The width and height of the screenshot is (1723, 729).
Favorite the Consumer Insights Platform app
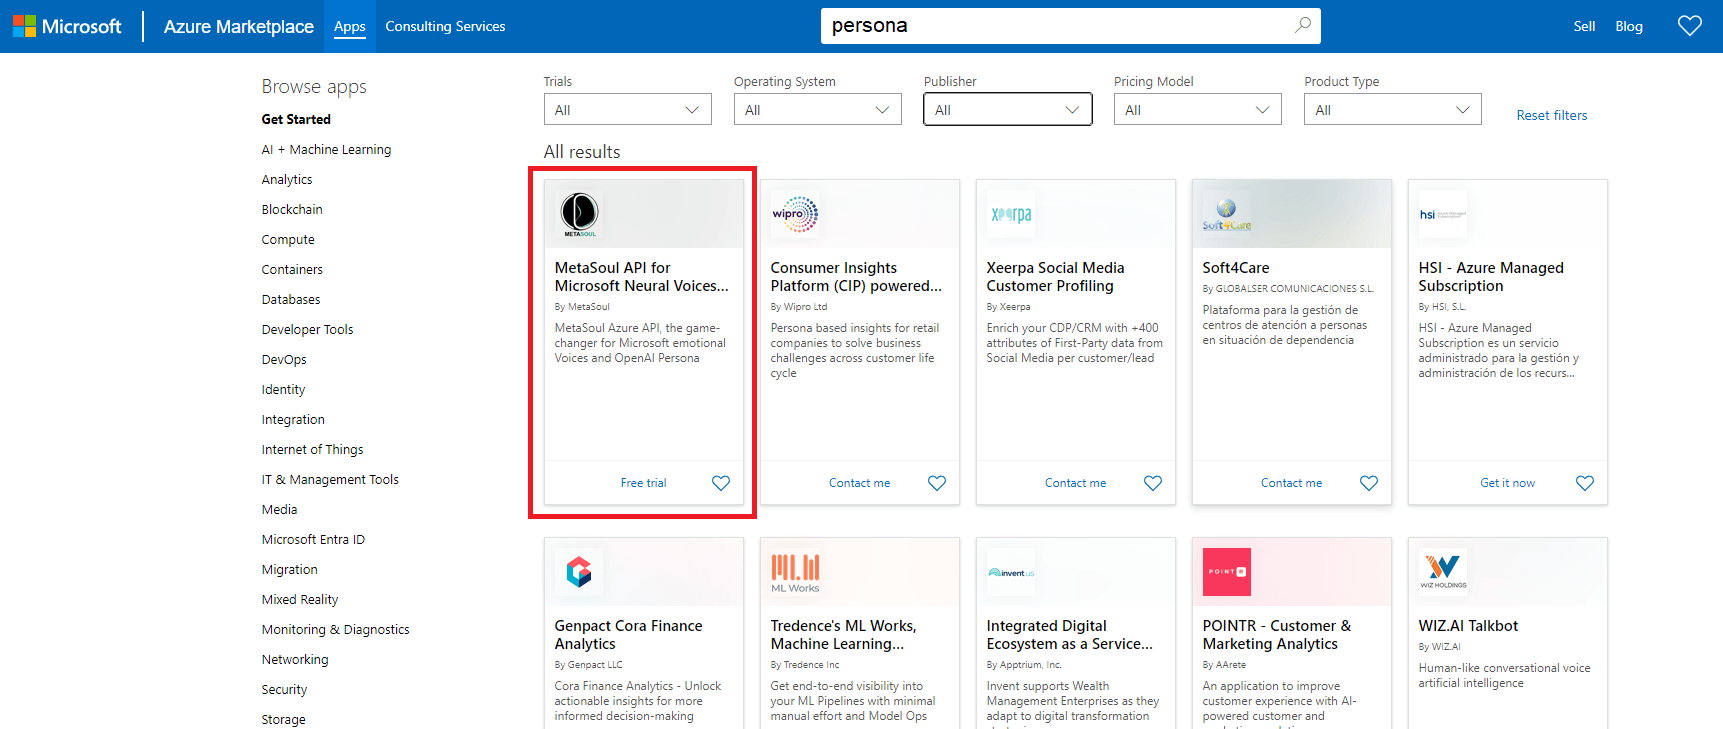click(936, 483)
